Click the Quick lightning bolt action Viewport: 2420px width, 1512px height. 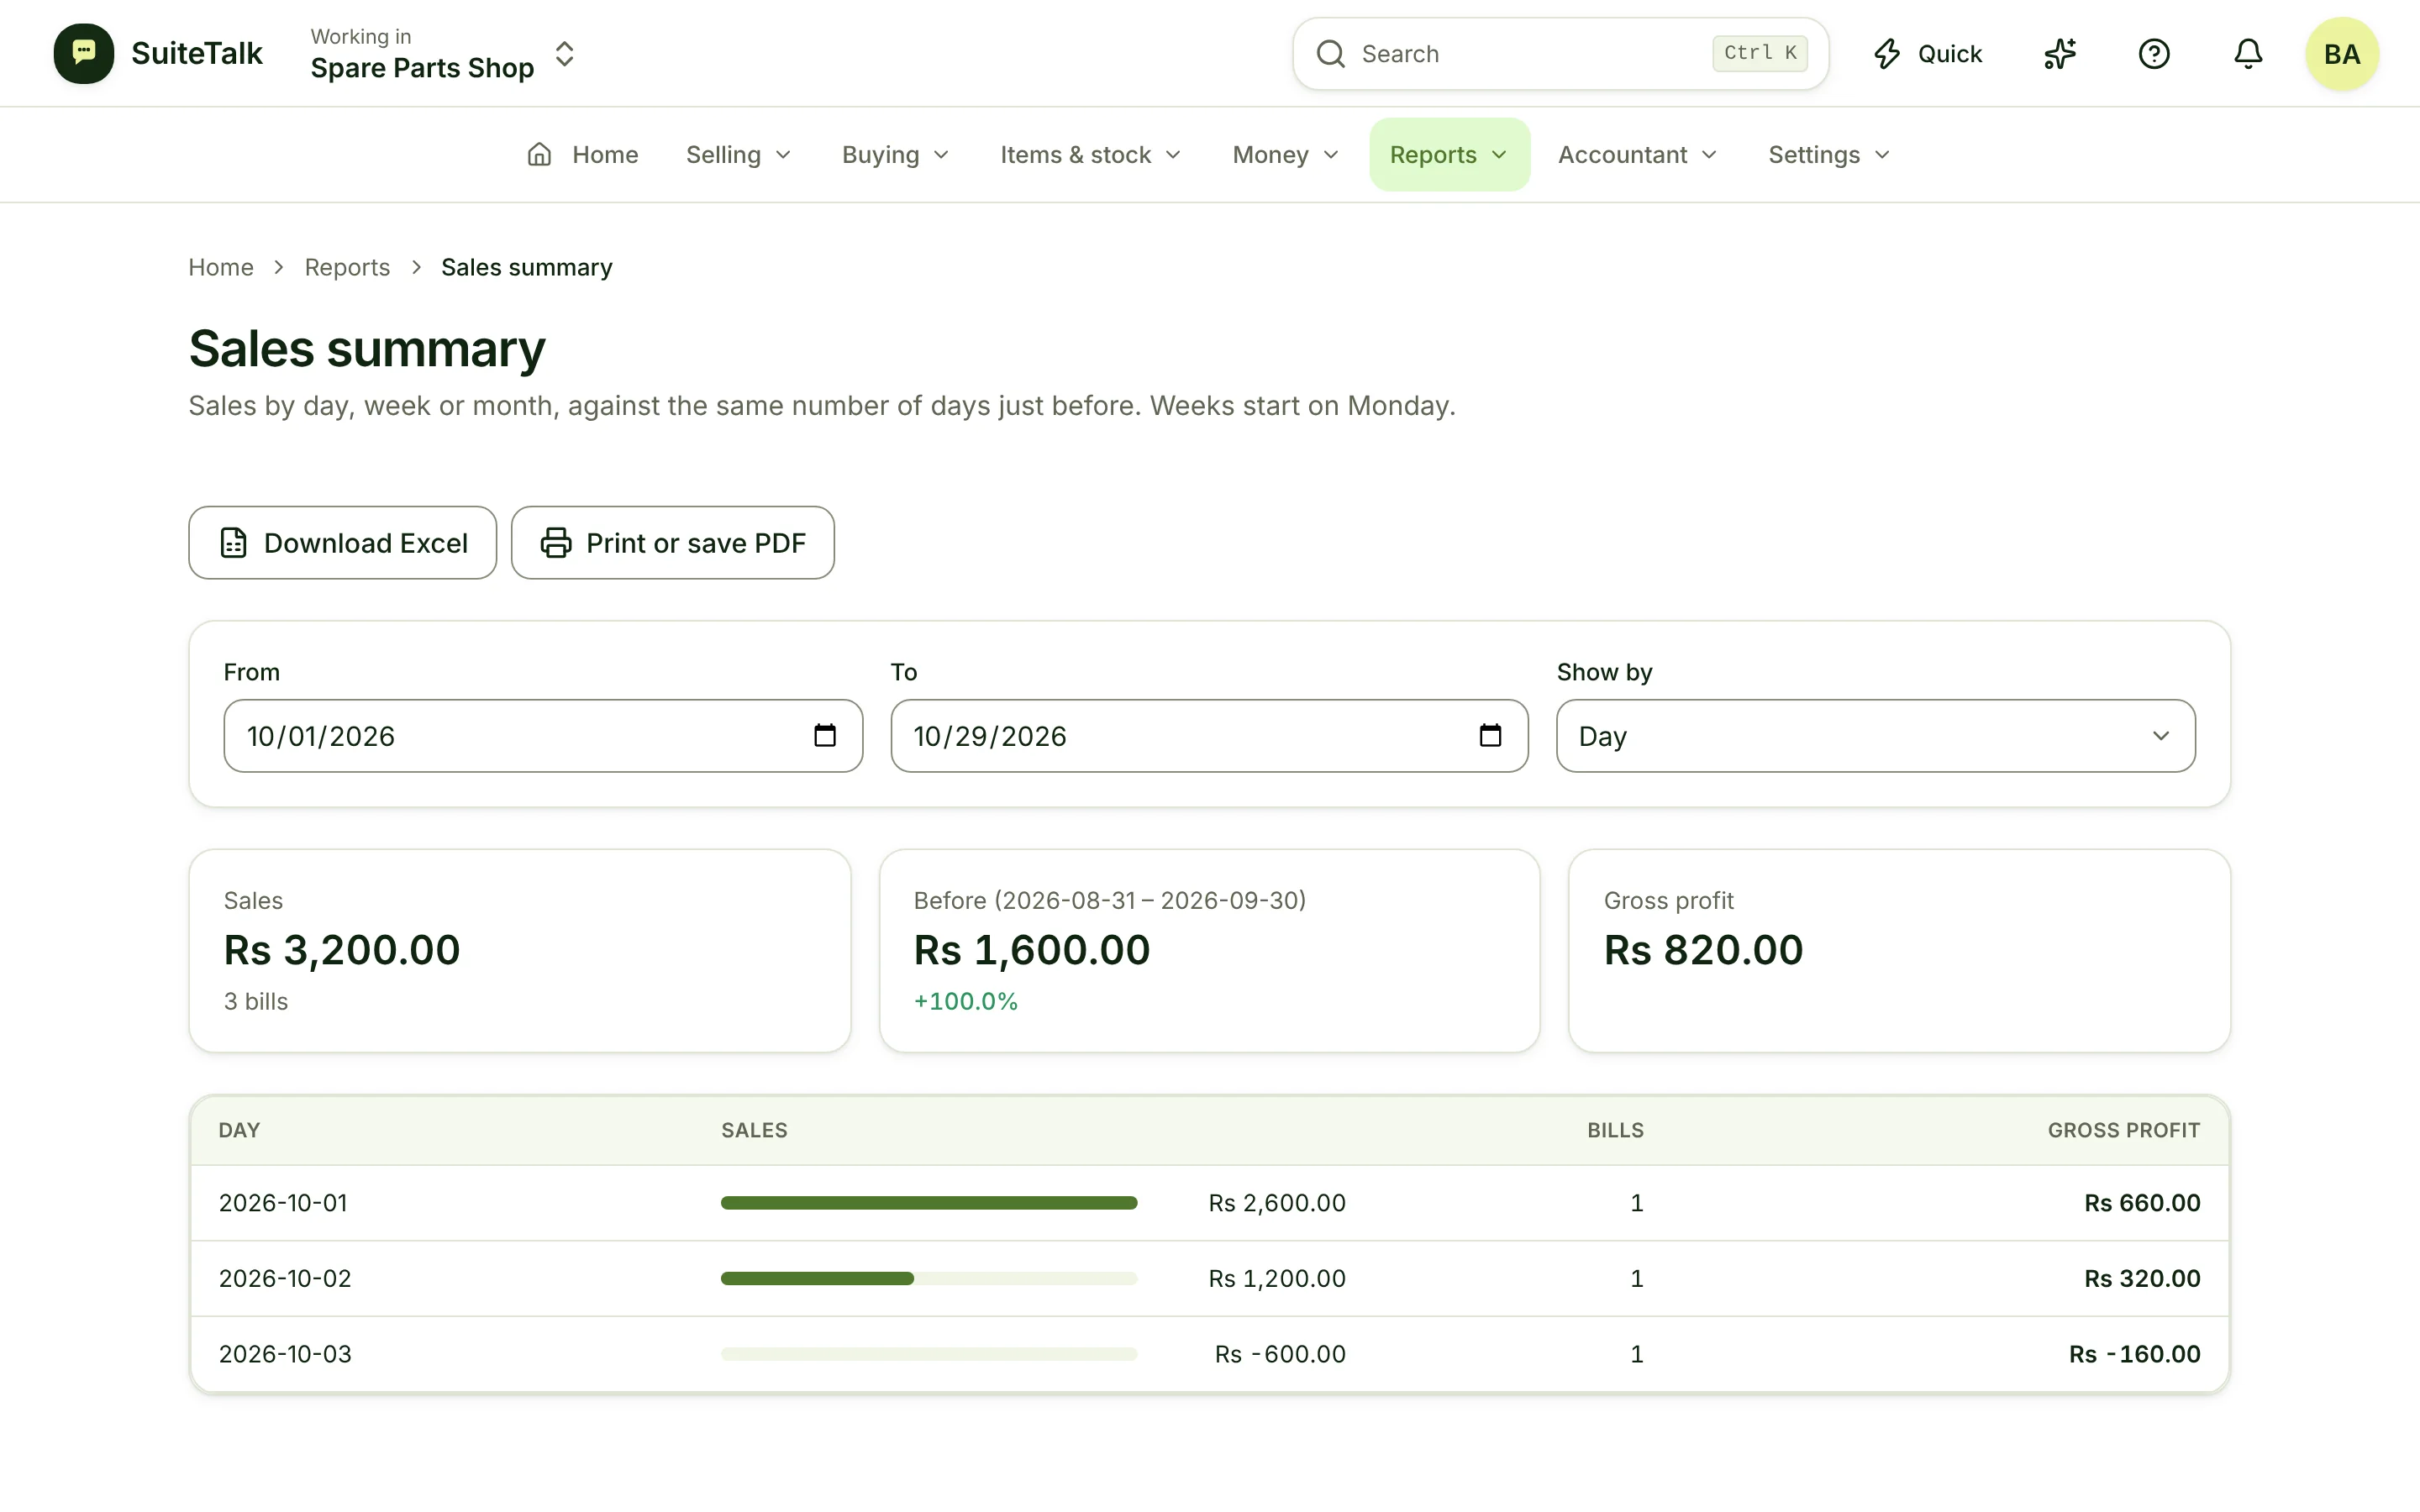pyautogui.click(x=1927, y=54)
